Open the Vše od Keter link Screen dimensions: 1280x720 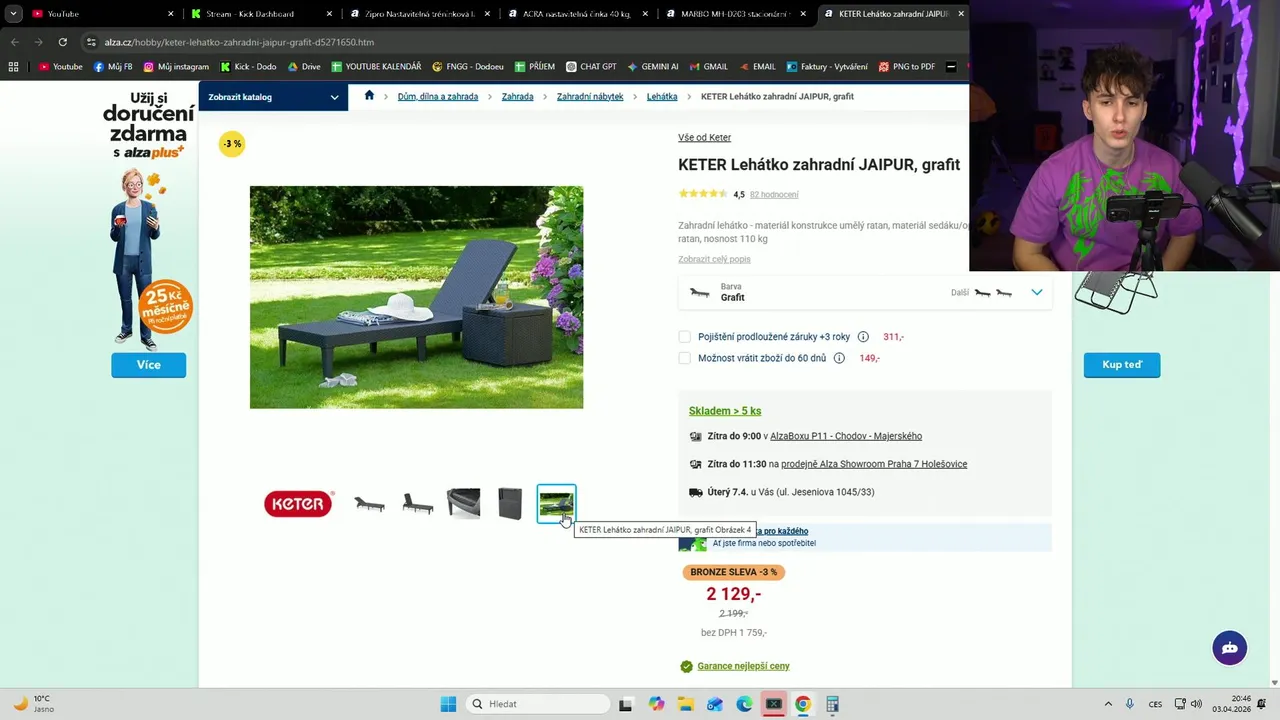[x=704, y=138]
